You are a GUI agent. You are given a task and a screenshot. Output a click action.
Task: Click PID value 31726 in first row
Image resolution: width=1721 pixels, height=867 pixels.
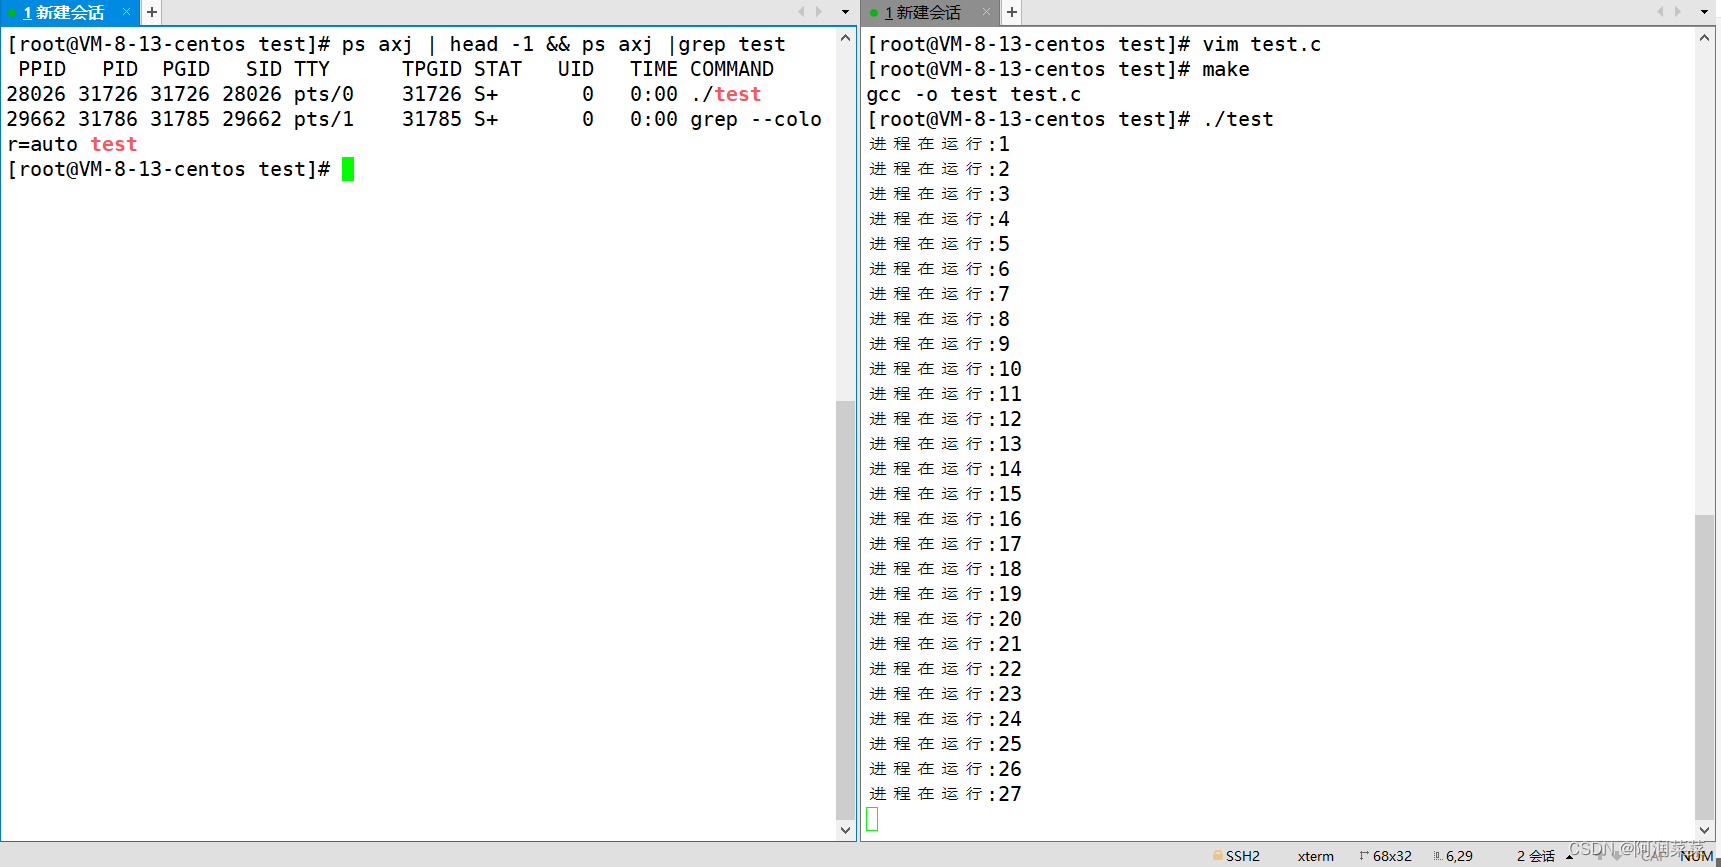(108, 94)
